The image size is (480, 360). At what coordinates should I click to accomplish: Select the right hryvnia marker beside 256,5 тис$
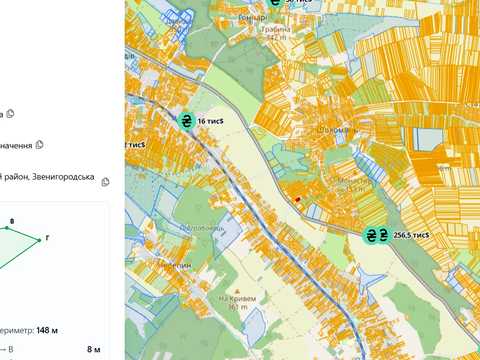(383, 235)
